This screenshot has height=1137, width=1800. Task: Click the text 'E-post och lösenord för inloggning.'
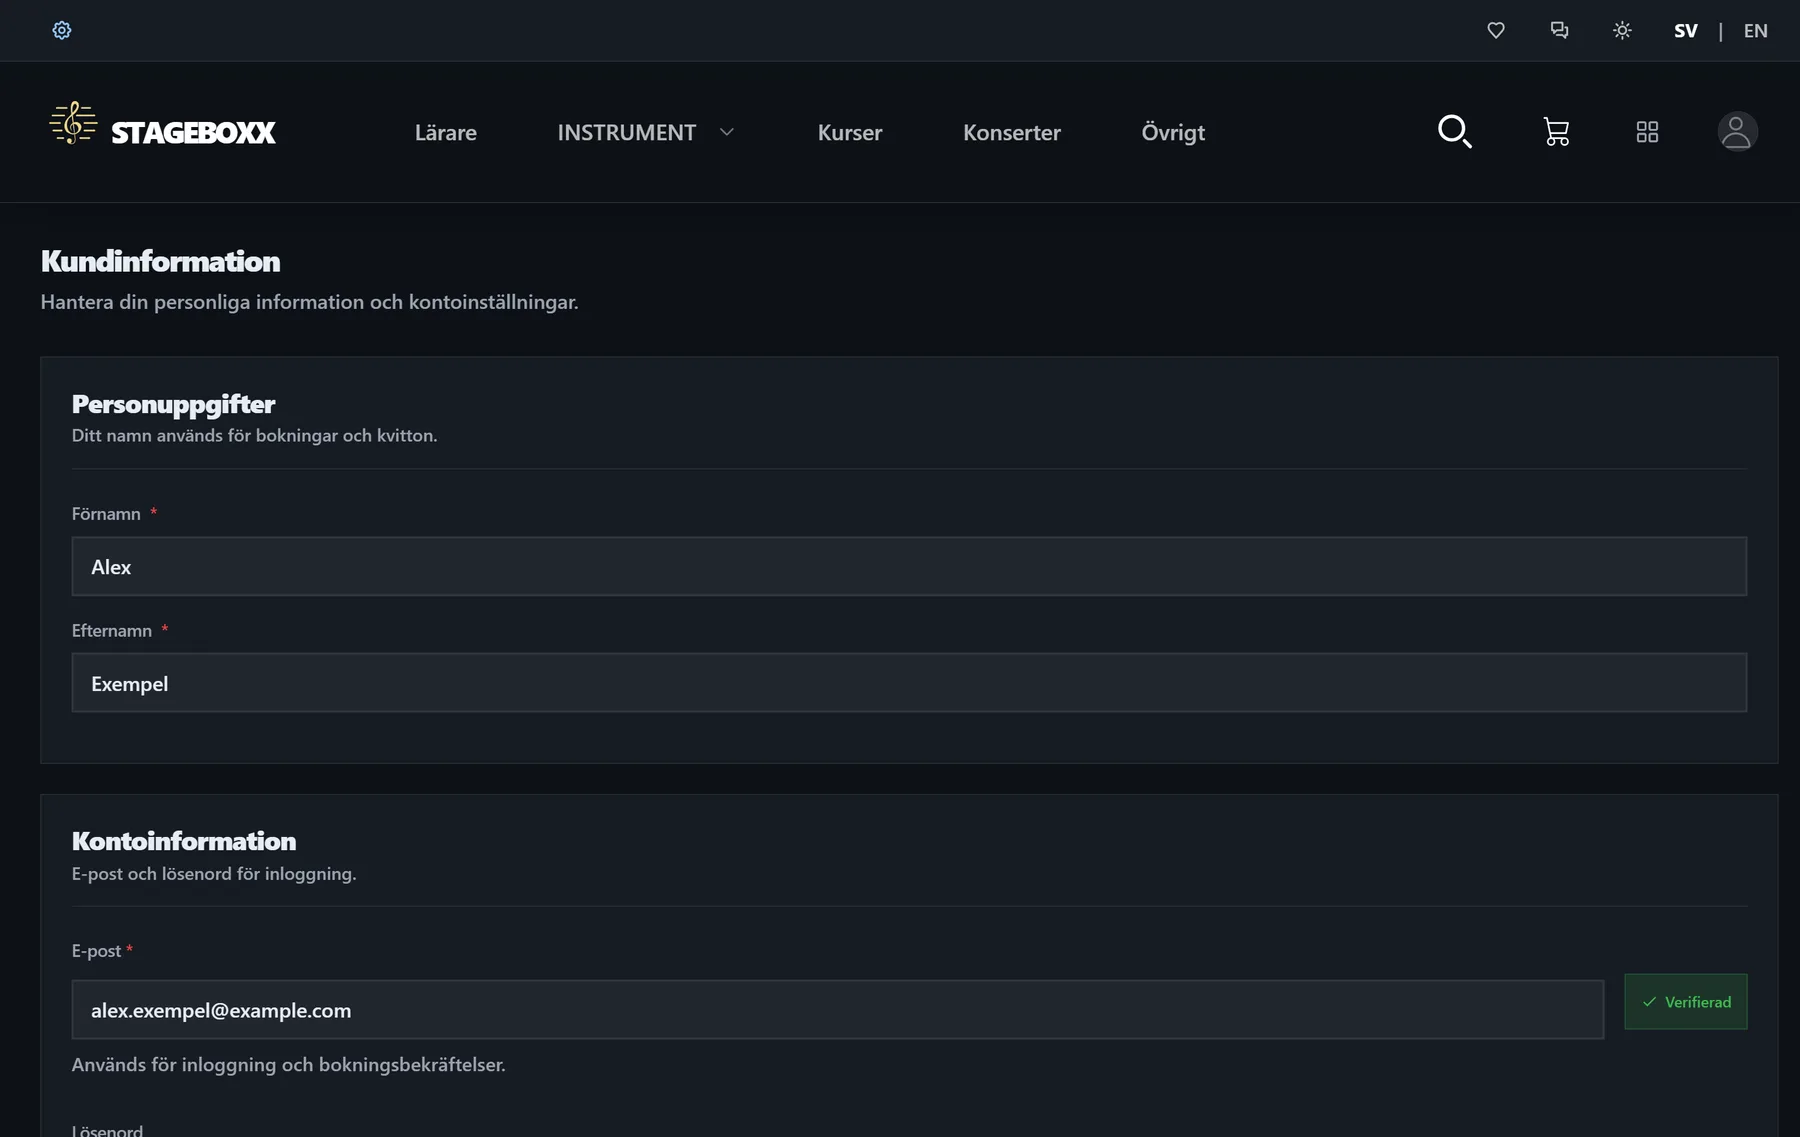[214, 874]
